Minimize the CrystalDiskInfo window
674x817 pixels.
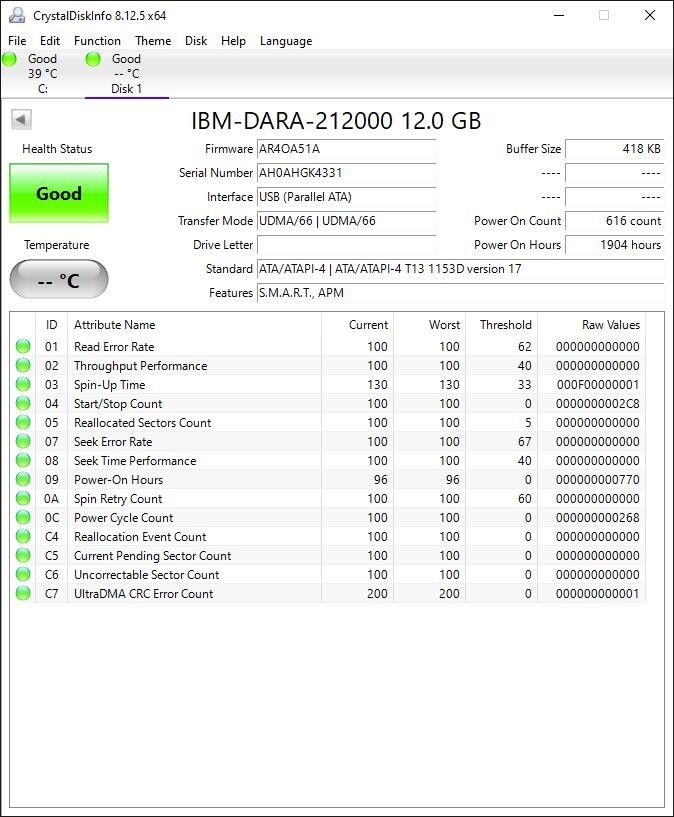(559, 15)
